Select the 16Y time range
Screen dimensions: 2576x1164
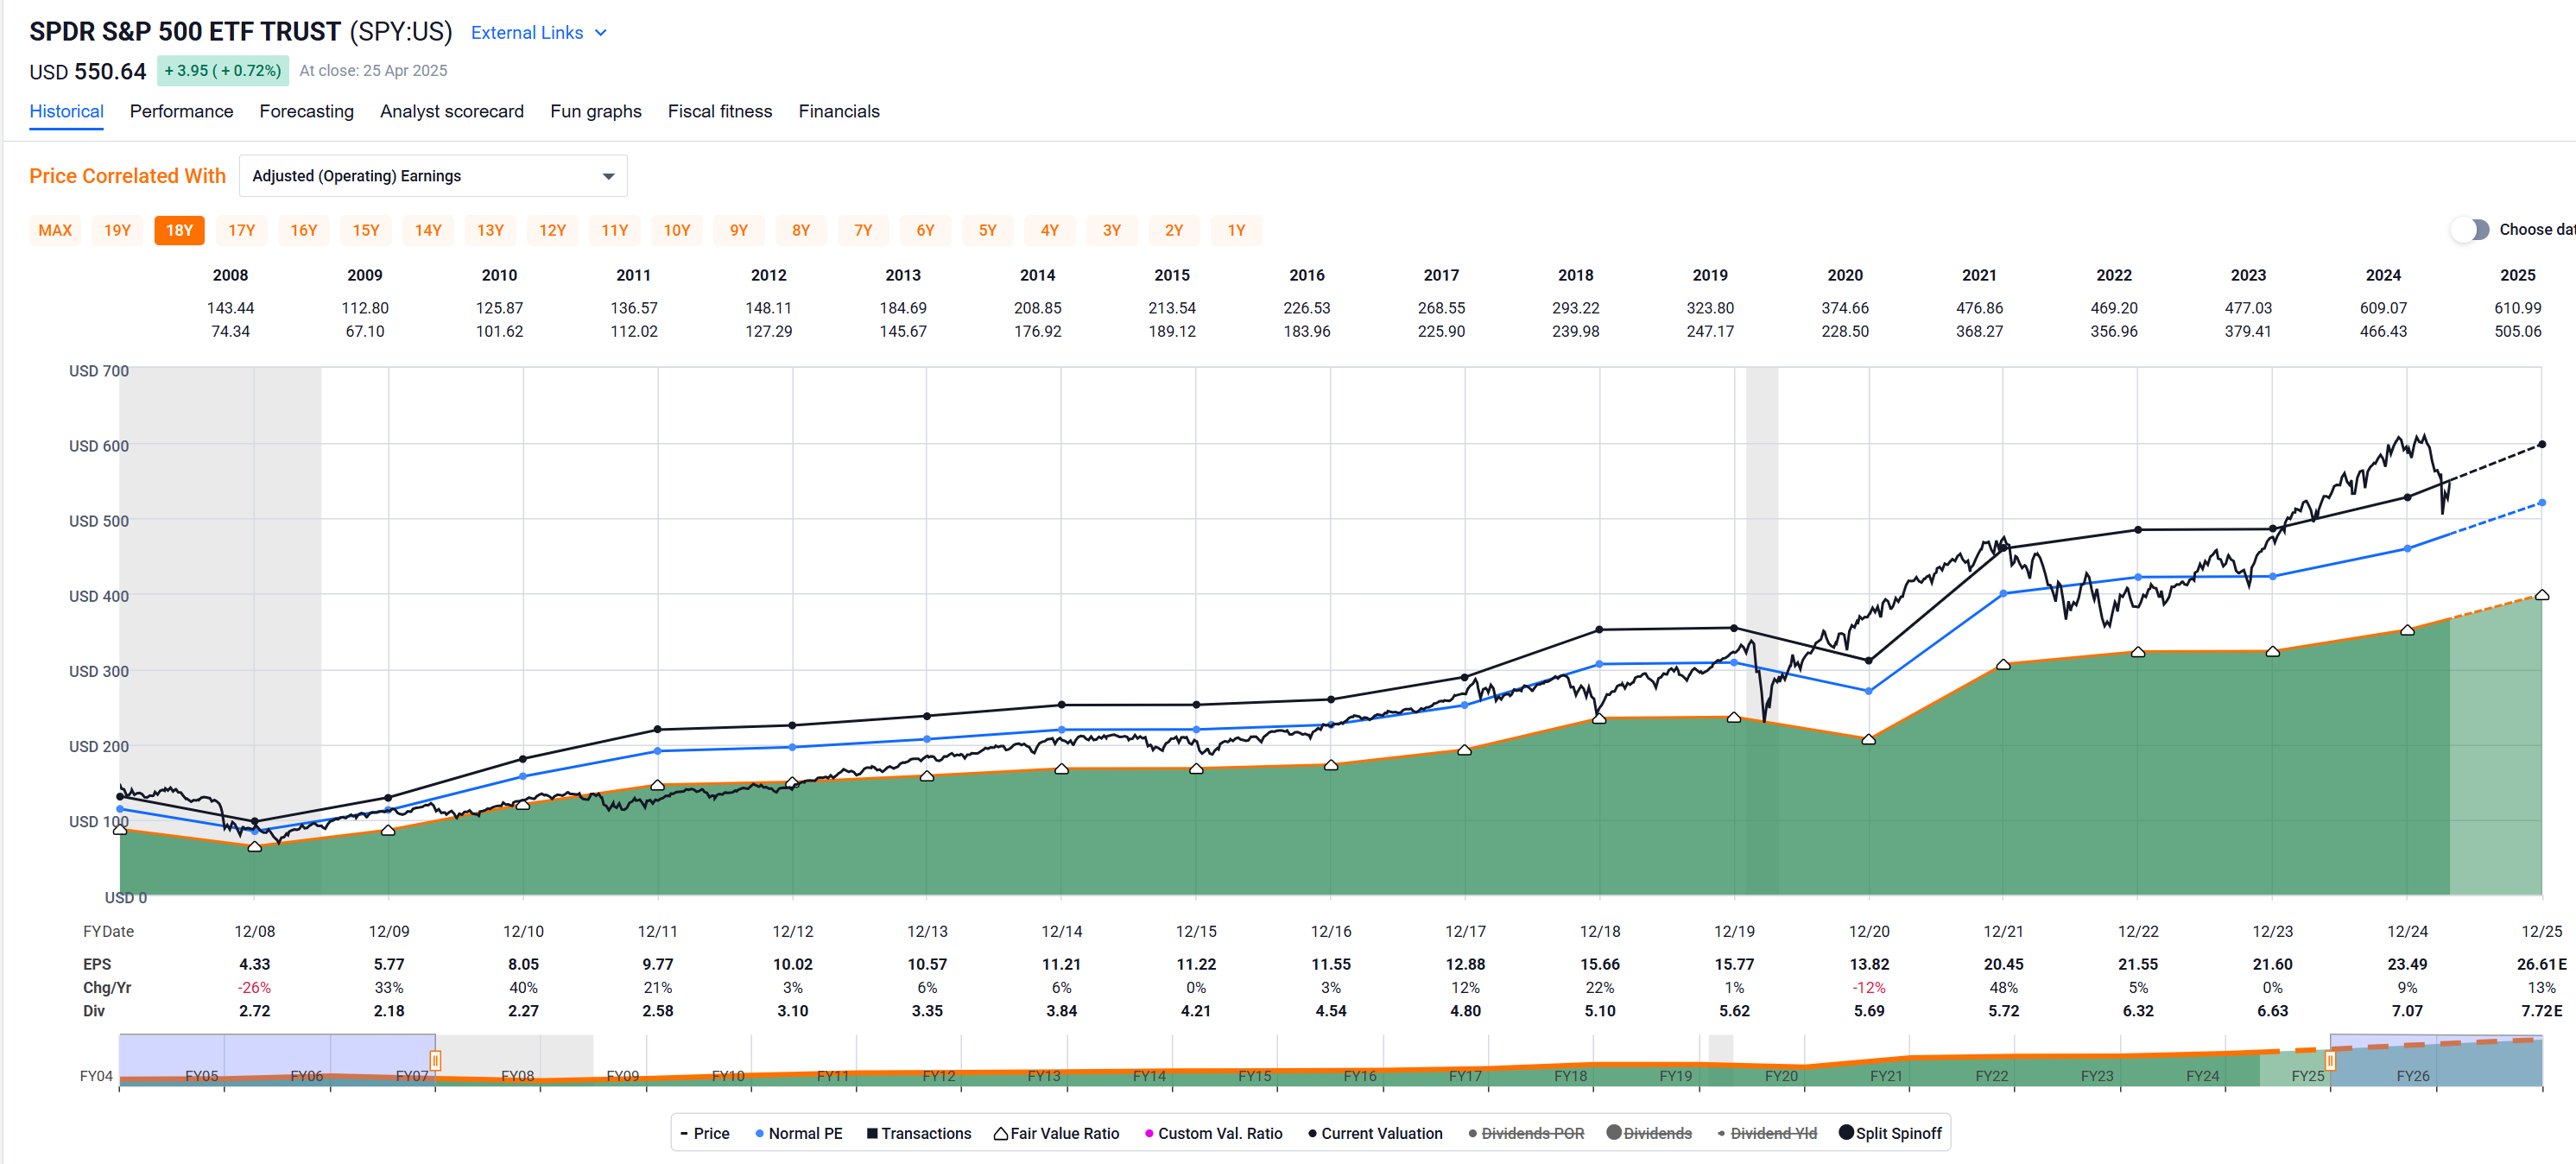[303, 230]
